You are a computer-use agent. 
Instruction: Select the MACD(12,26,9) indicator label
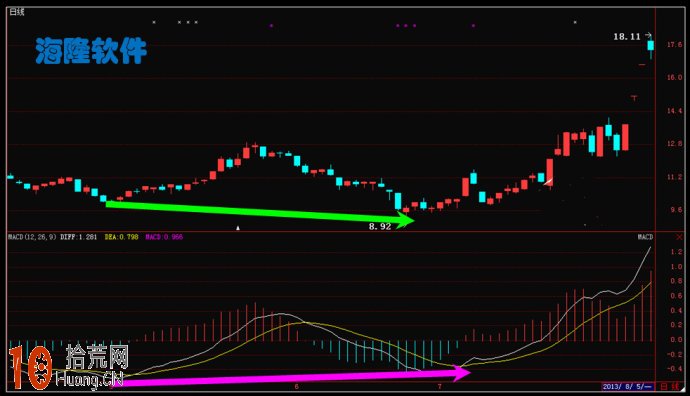[32, 237]
